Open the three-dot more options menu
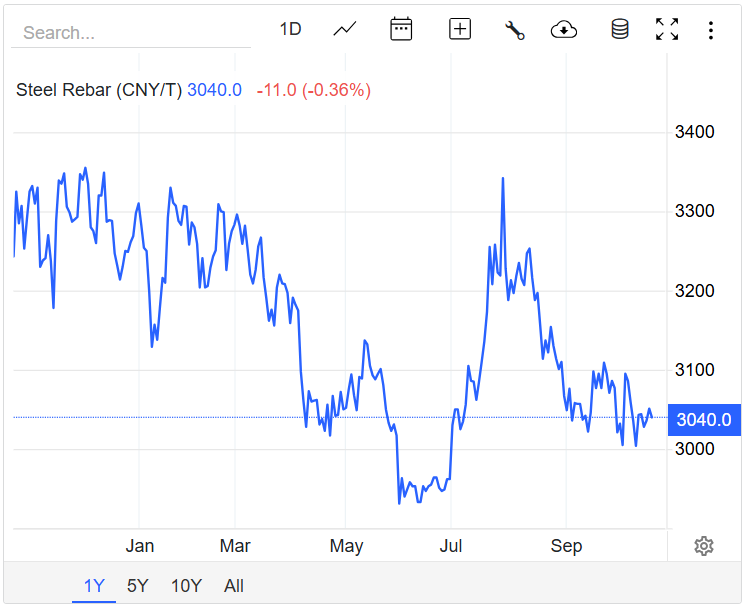 (711, 30)
